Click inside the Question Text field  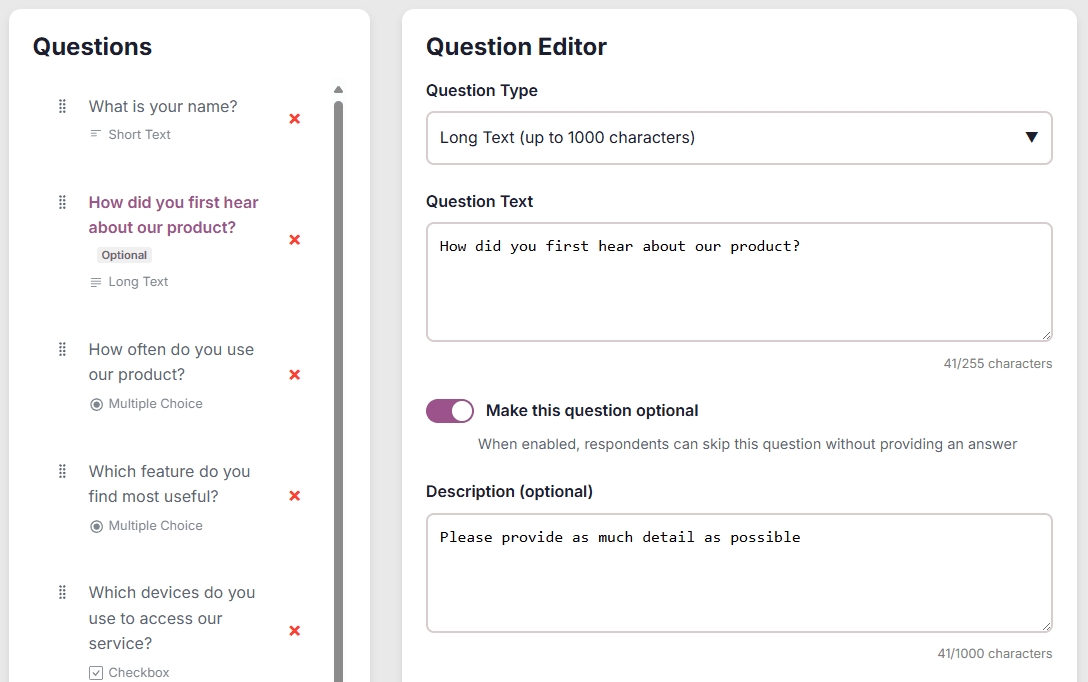(x=738, y=280)
